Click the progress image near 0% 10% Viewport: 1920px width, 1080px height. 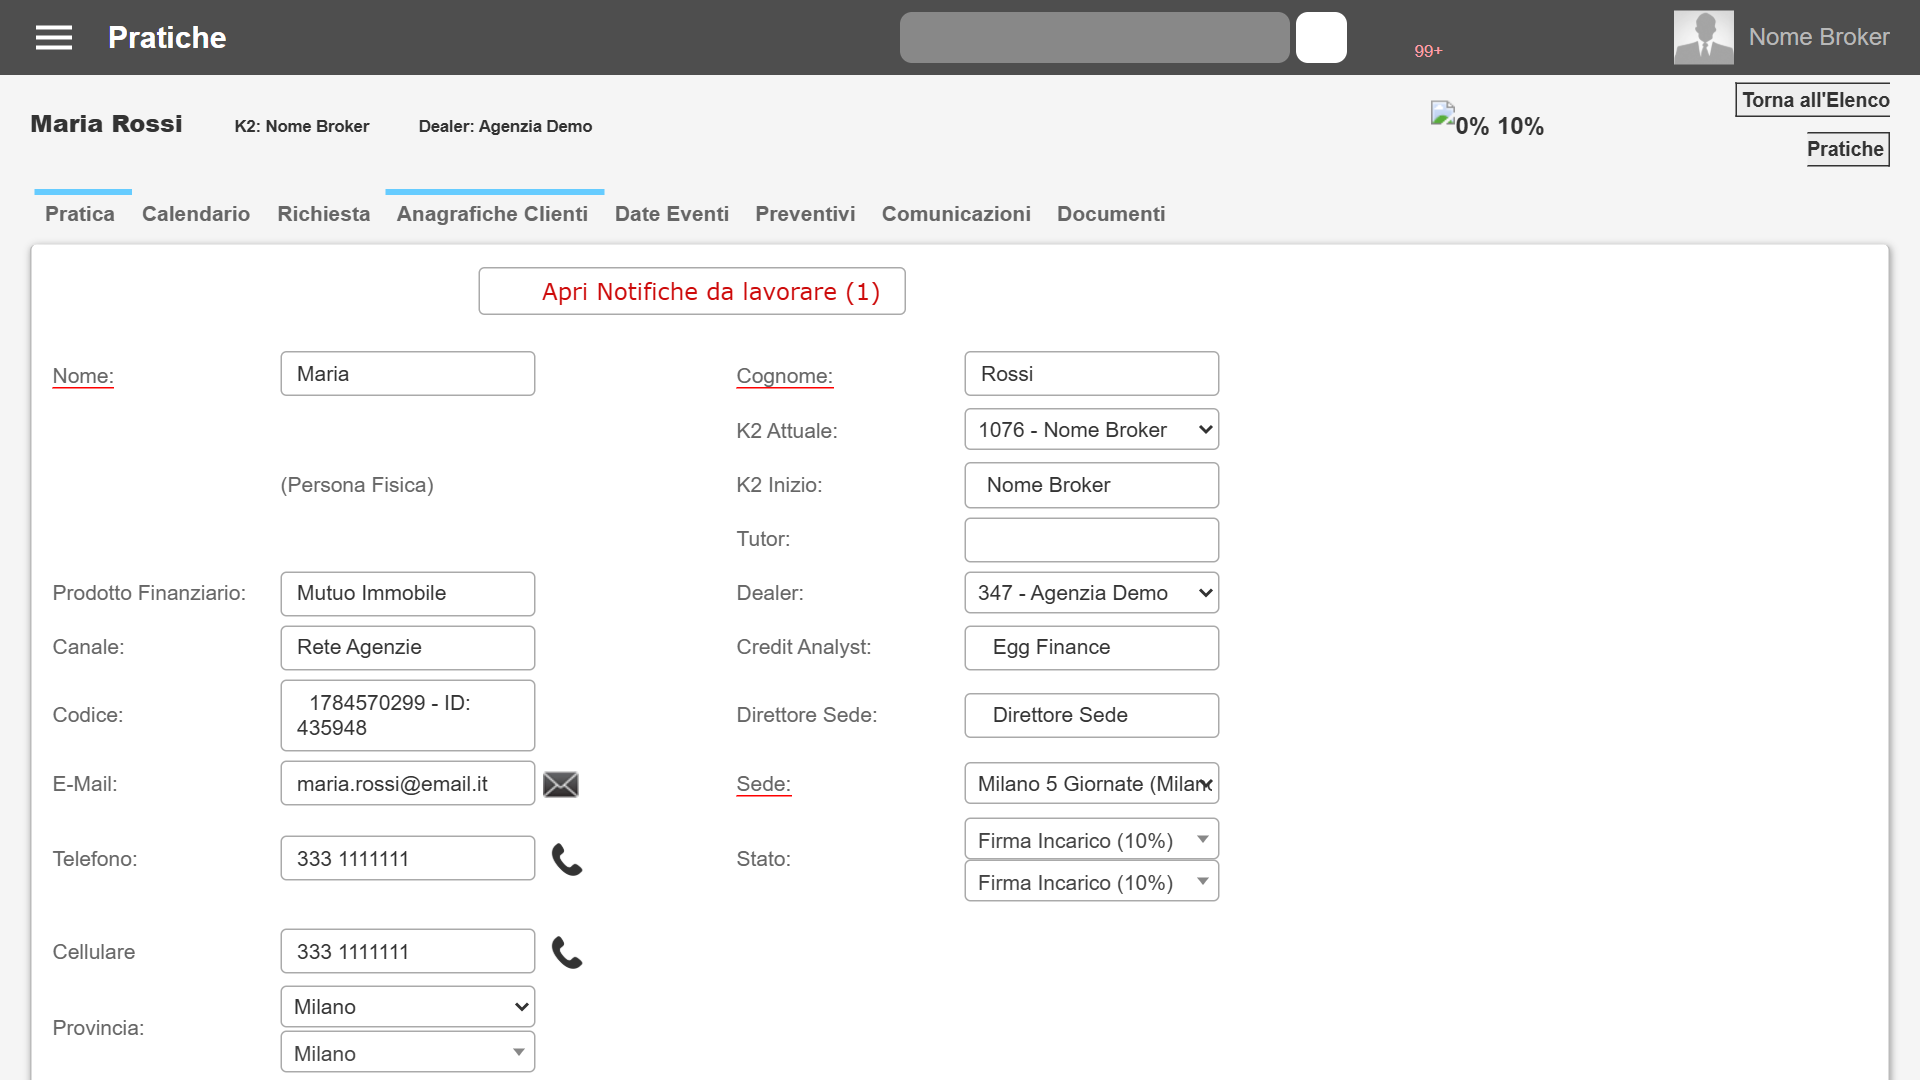pos(1442,113)
